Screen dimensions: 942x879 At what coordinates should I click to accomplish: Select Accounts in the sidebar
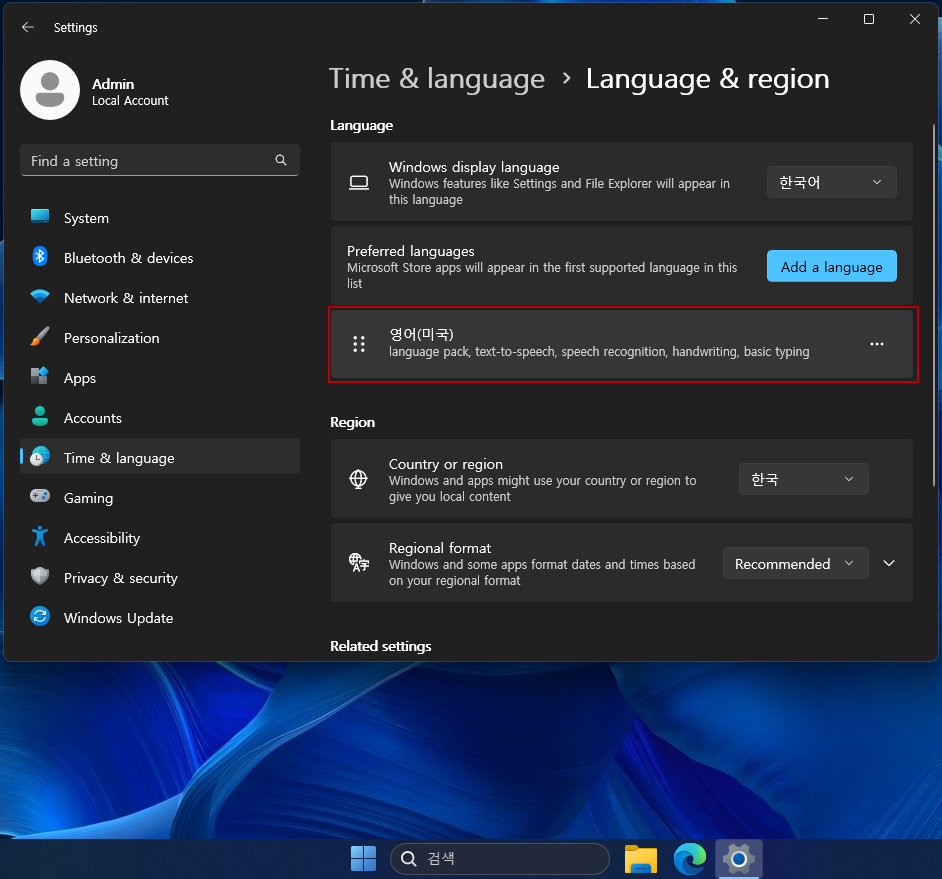(x=160, y=418)
